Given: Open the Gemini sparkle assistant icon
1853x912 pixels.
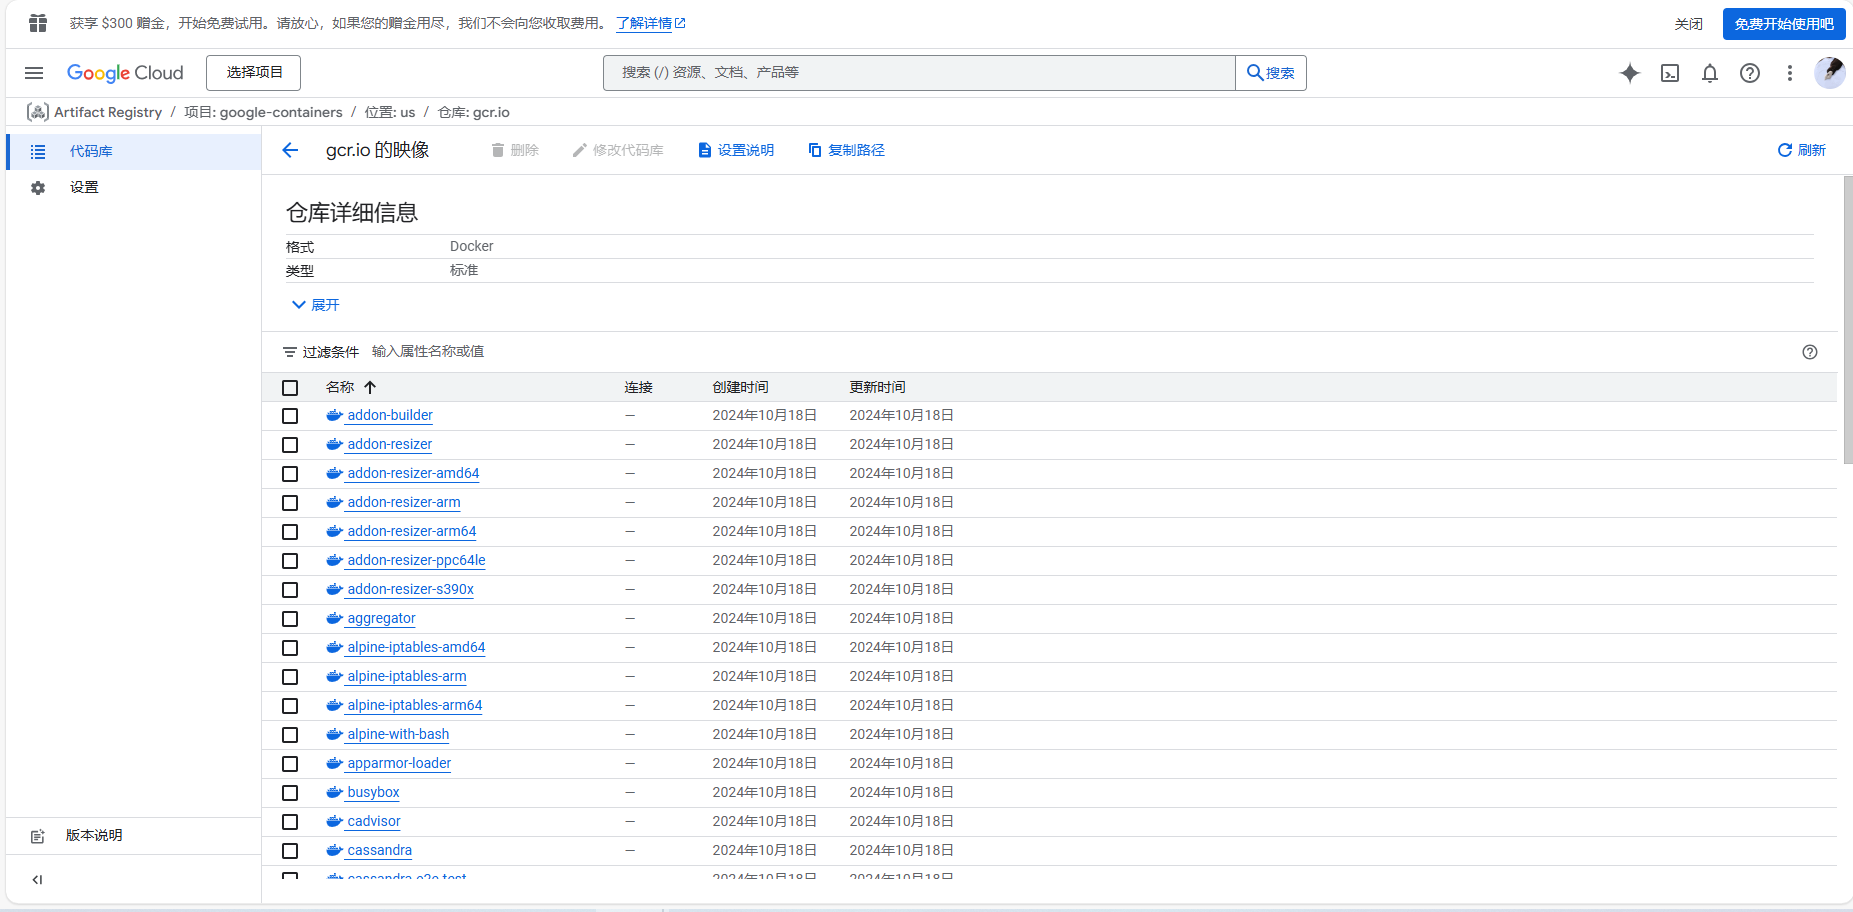Looking at the screenshot, I should pos(1630,73).
